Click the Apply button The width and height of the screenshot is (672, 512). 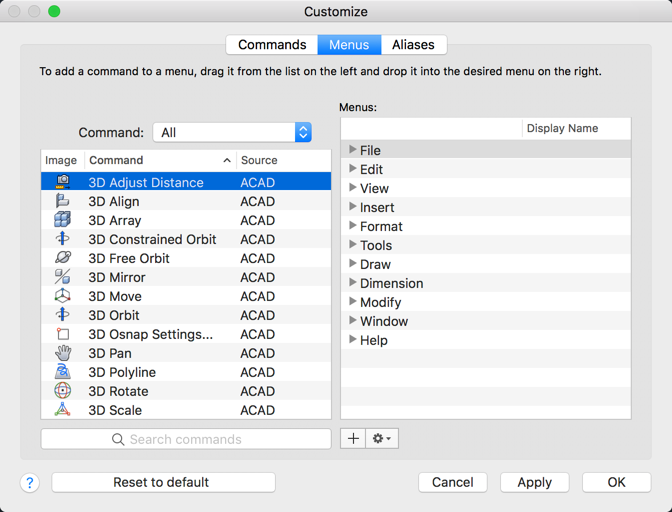[534, 482]
